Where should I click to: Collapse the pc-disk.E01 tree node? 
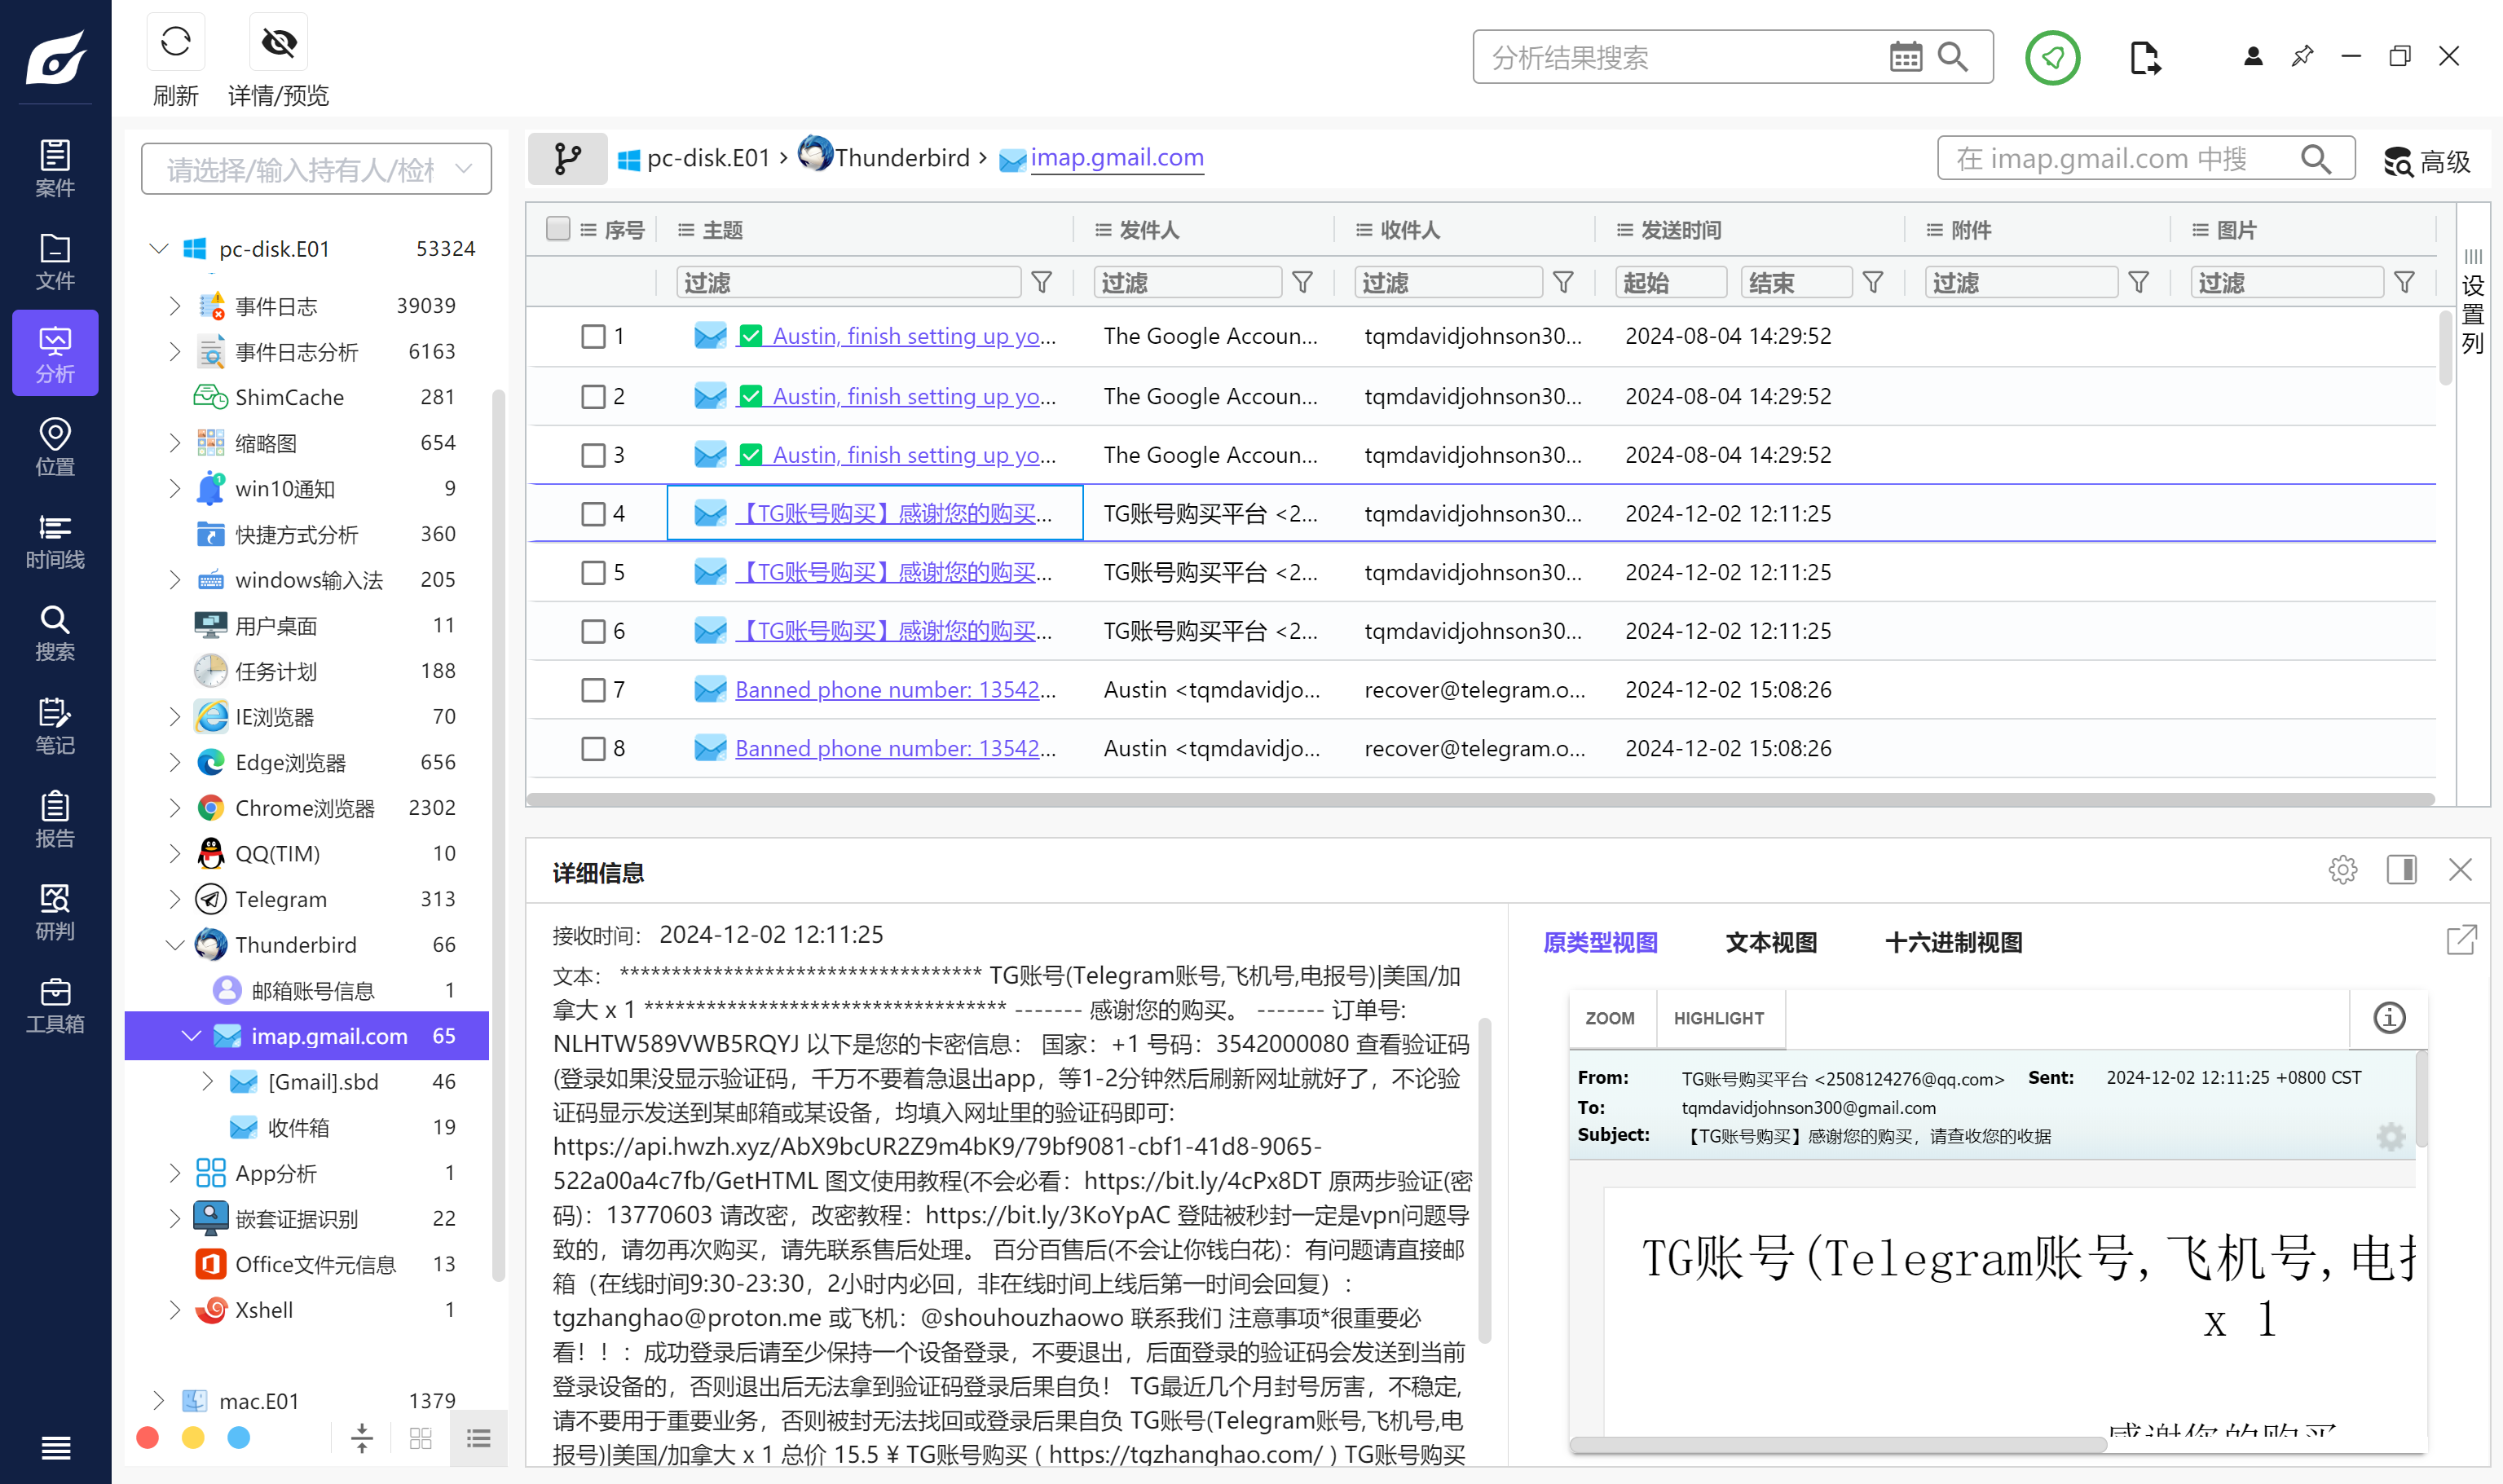click(159, 248)
